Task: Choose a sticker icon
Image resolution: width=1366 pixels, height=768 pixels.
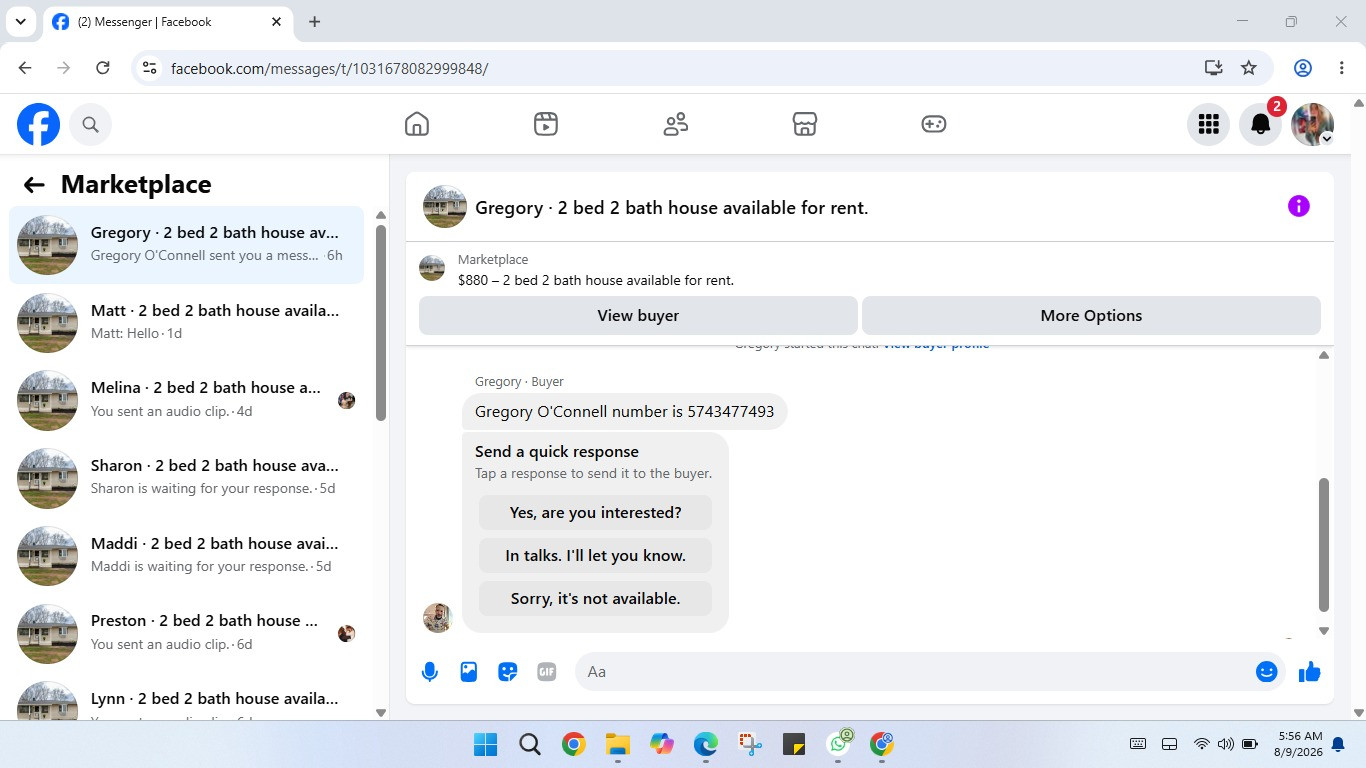Action: tap(508, 672)
